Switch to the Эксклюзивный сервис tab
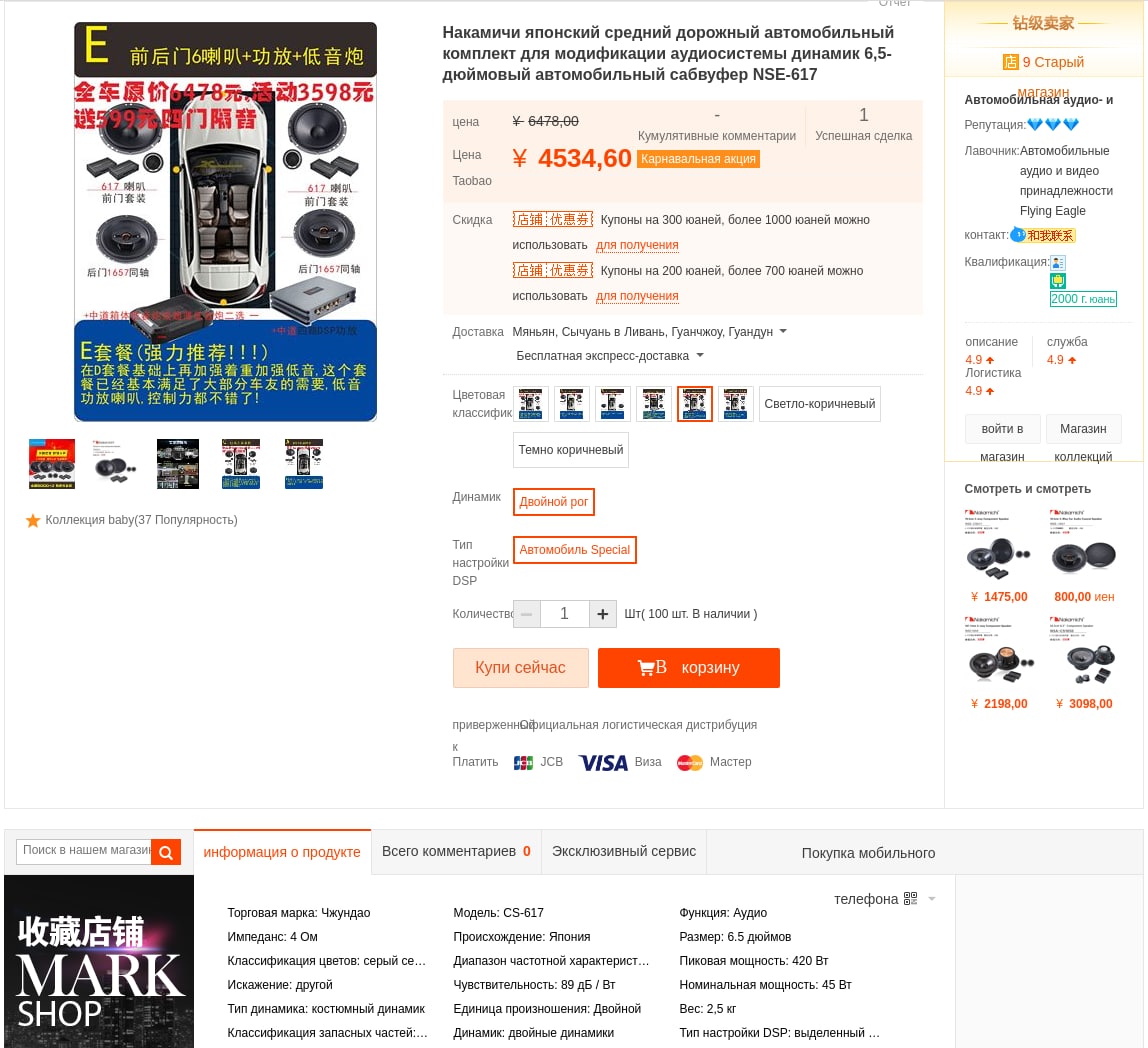This screenshot has height=1048, width=1148. (624, 852)
